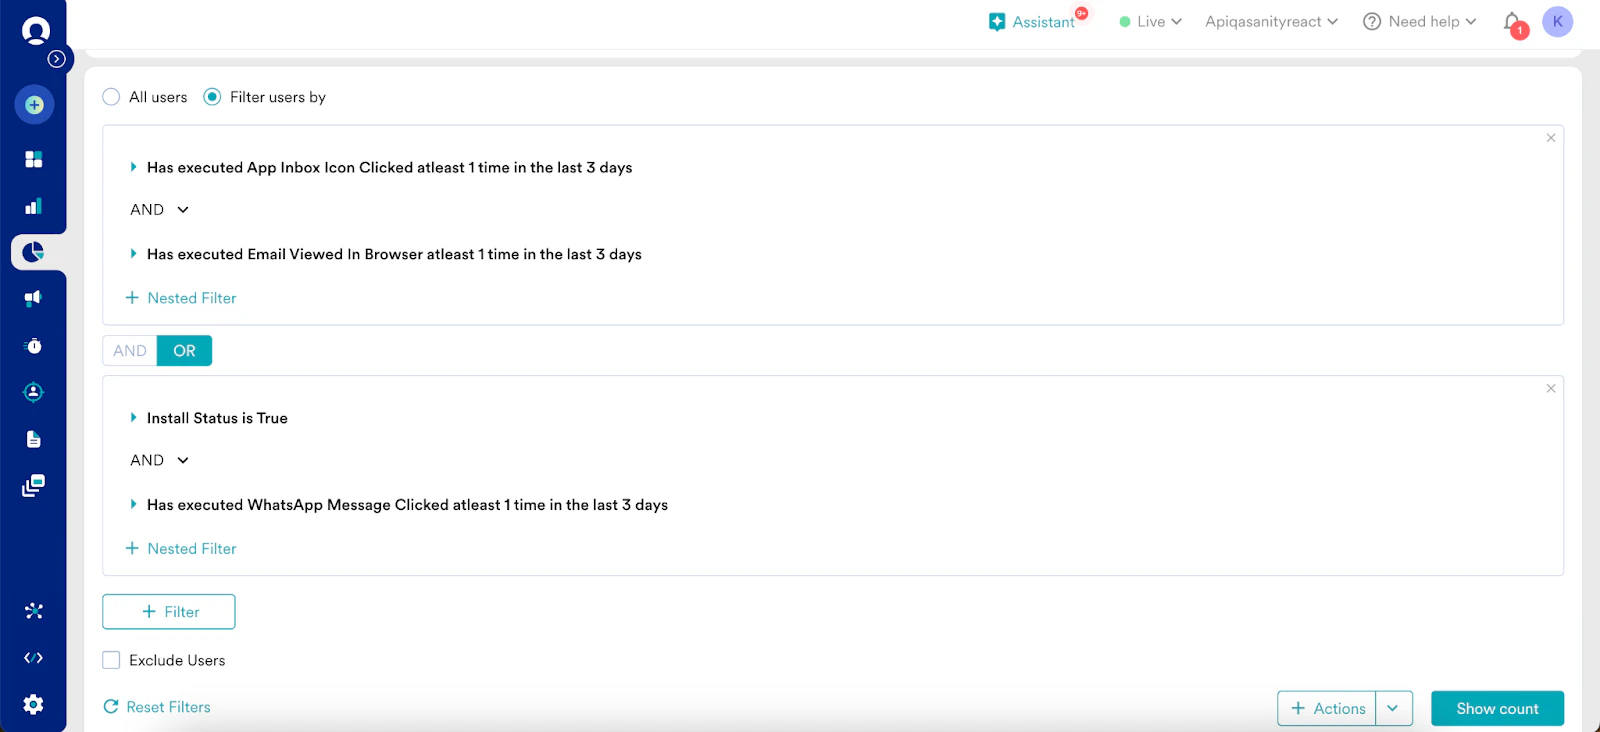Open the analytics bar chart icon
Viewport: 1600px width, 732px height.
pyautogui.click(x=34, y=206)
